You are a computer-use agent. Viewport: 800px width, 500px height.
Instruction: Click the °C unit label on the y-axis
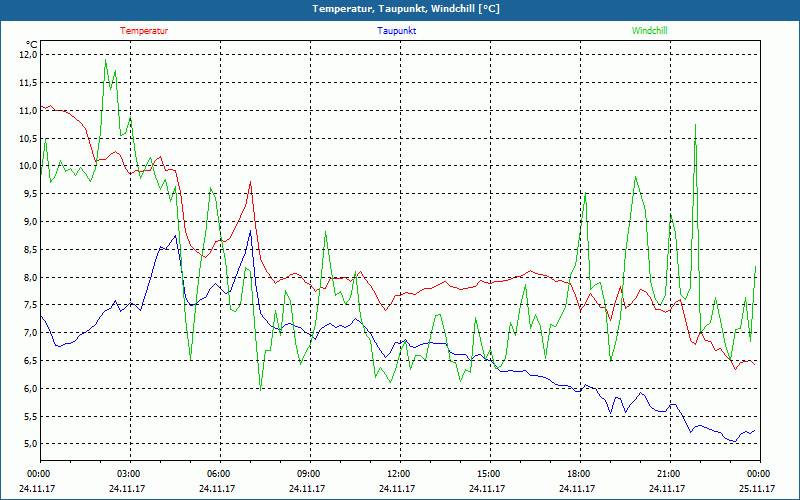coord(31,44)
